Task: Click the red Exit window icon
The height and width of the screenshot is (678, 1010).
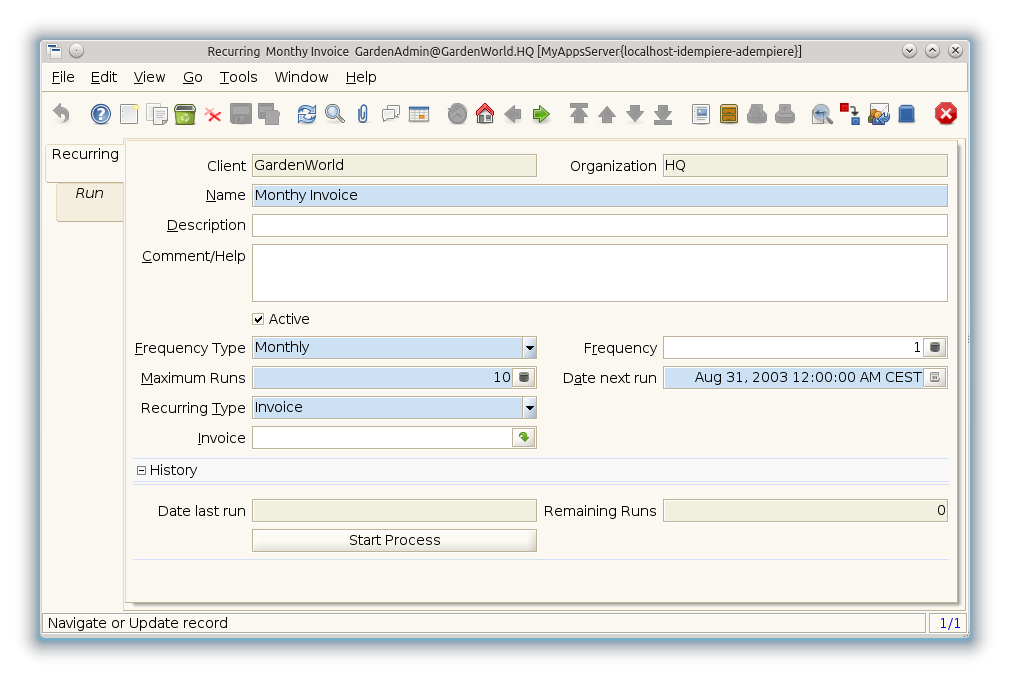Action: tap(946, 114)
